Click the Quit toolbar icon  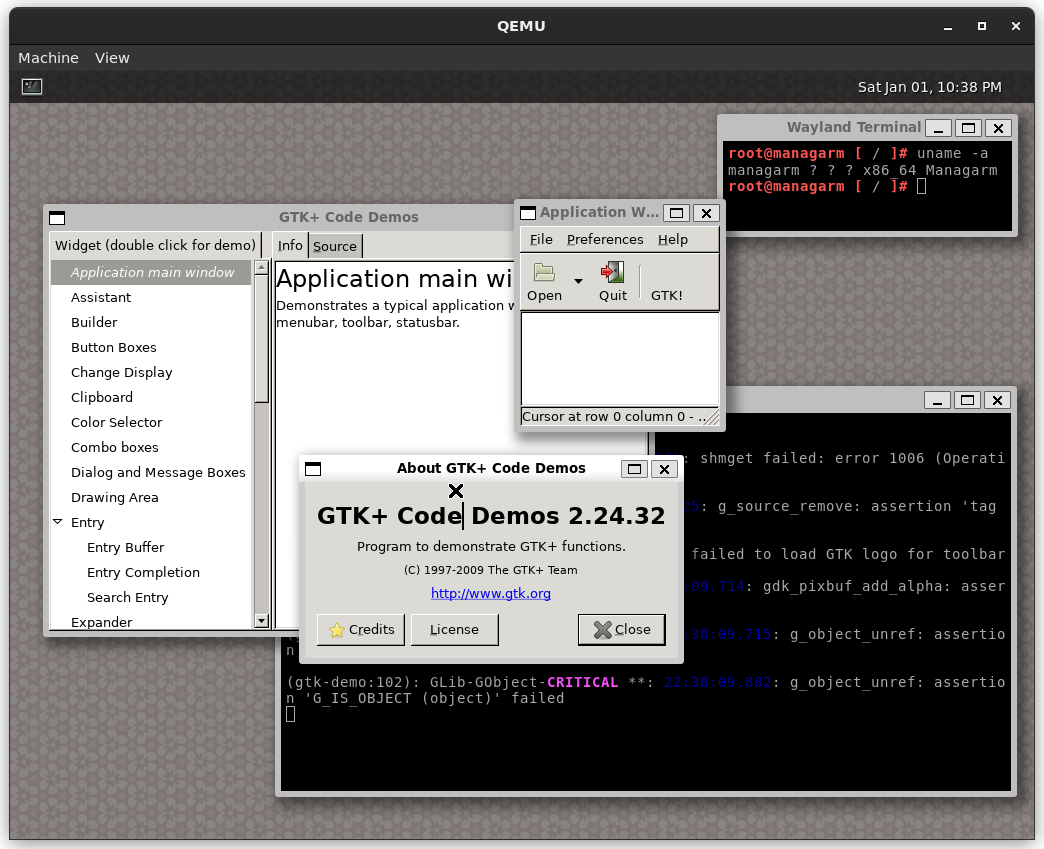613,272
